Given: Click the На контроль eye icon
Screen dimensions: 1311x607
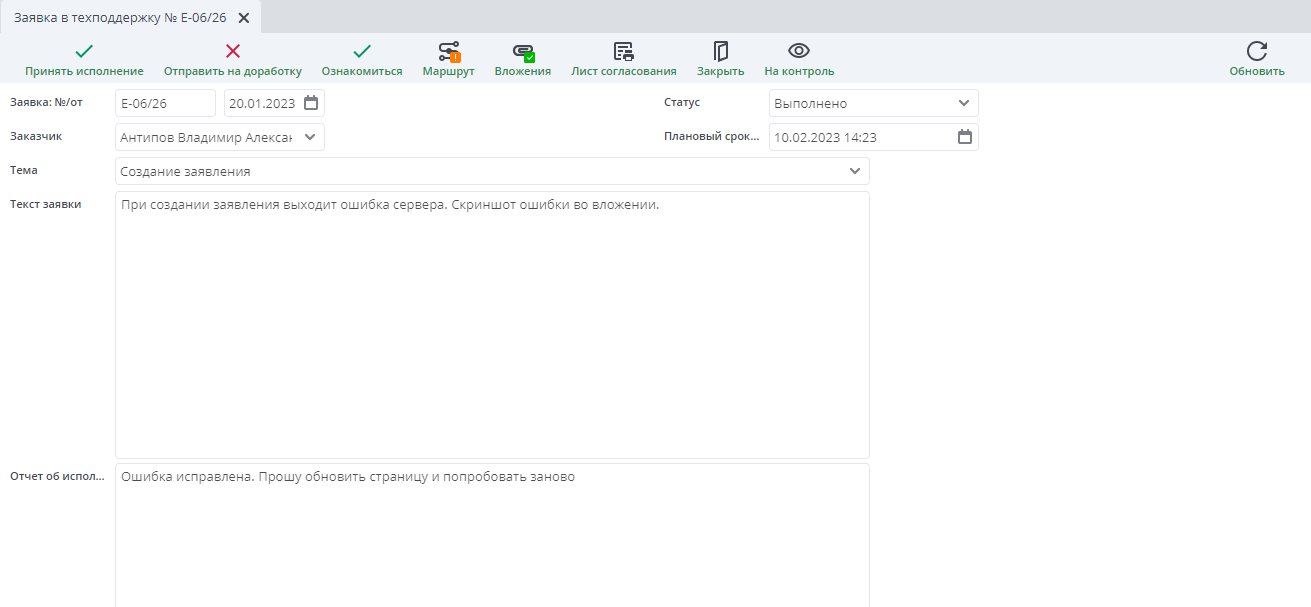Looking at the screenshot, I should point(799,51).
